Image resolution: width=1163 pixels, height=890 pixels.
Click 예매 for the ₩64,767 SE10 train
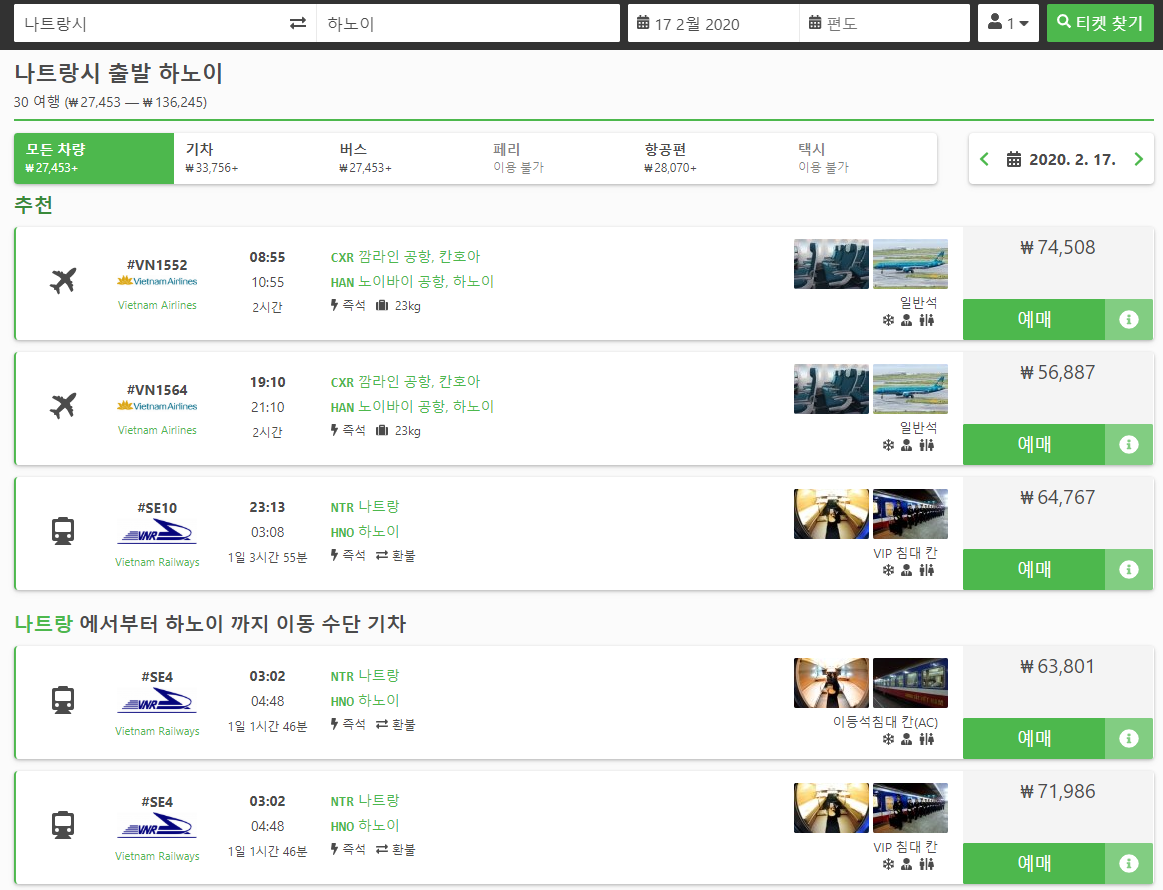pos(1034,570)
